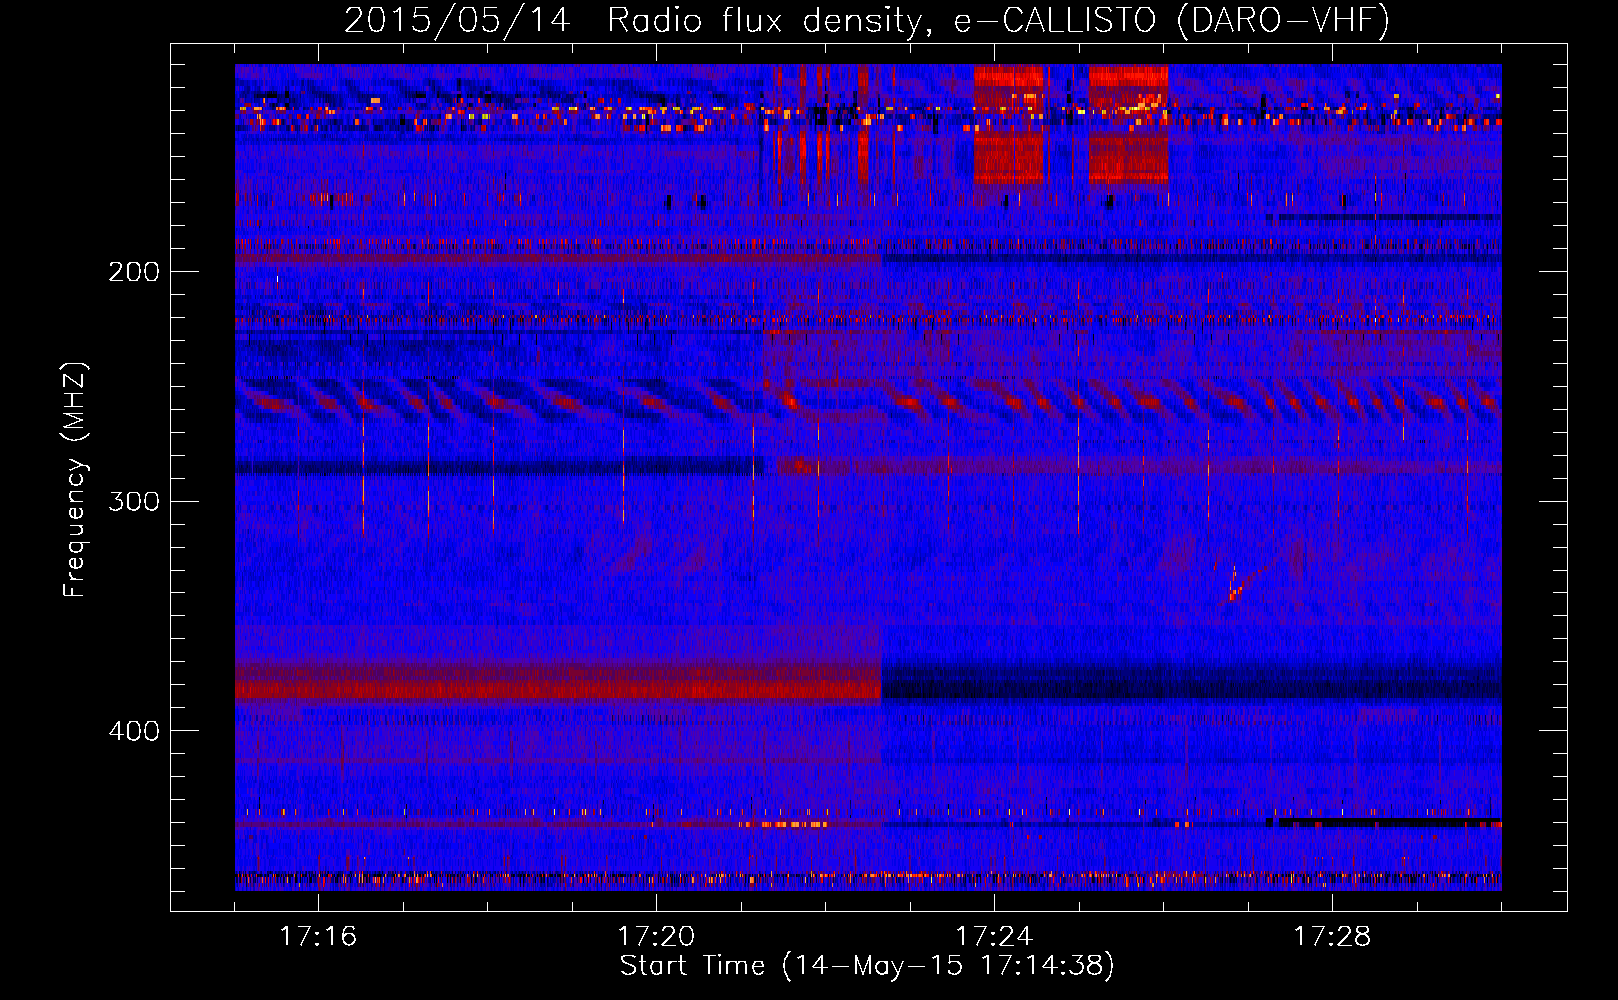The width and height of the screenshot is (1618, 1000).
Task: Click the '300' frequency axis label
Action: click(134, 501)
